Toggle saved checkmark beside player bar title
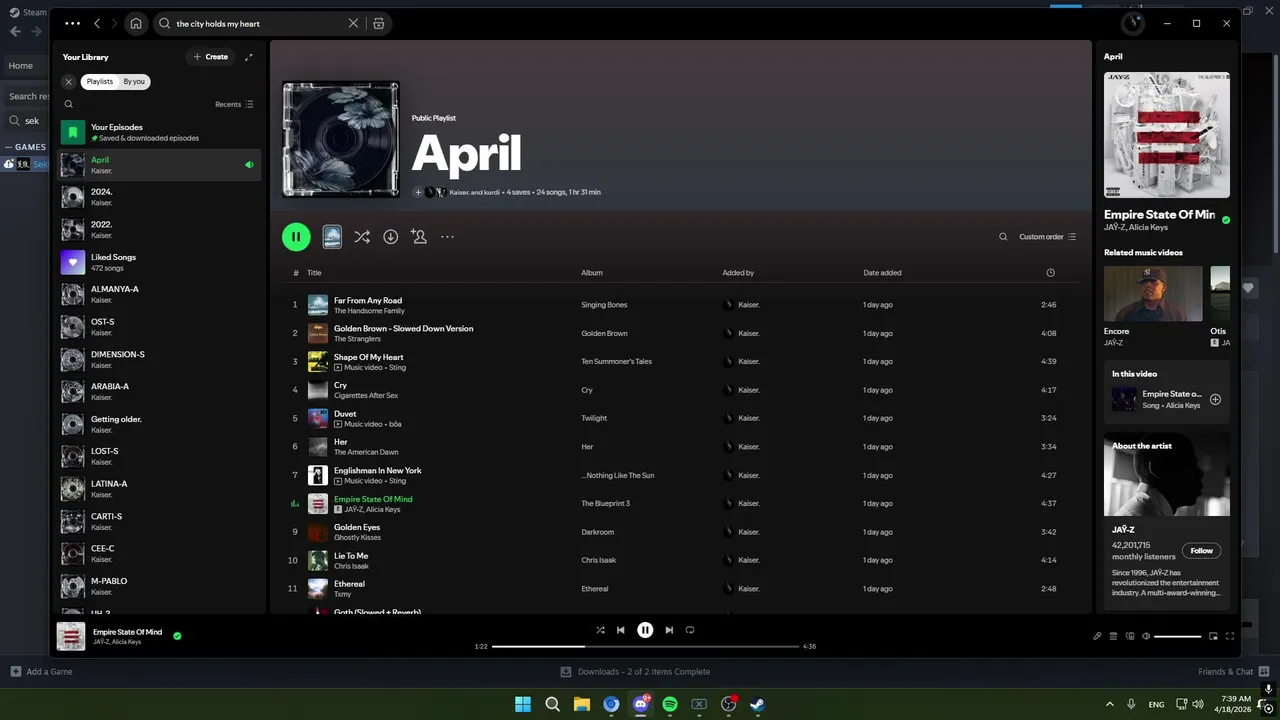This screenshot has height=720, width=1280. click(177, 635)
